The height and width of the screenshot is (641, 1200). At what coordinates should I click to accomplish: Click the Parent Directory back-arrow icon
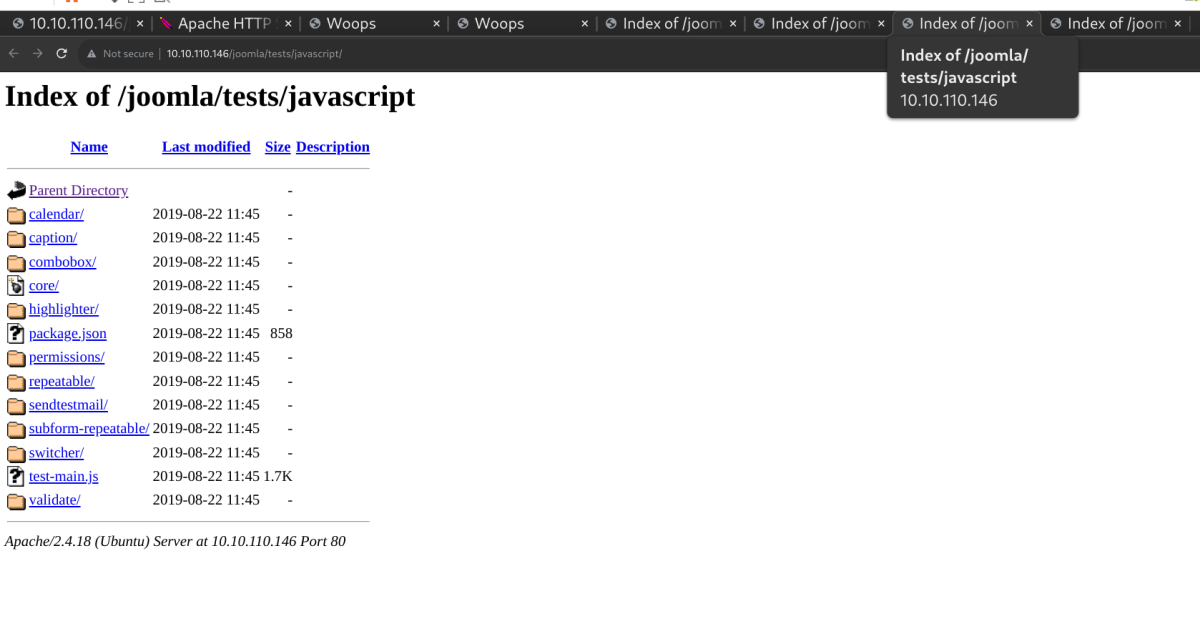(16, 191)
